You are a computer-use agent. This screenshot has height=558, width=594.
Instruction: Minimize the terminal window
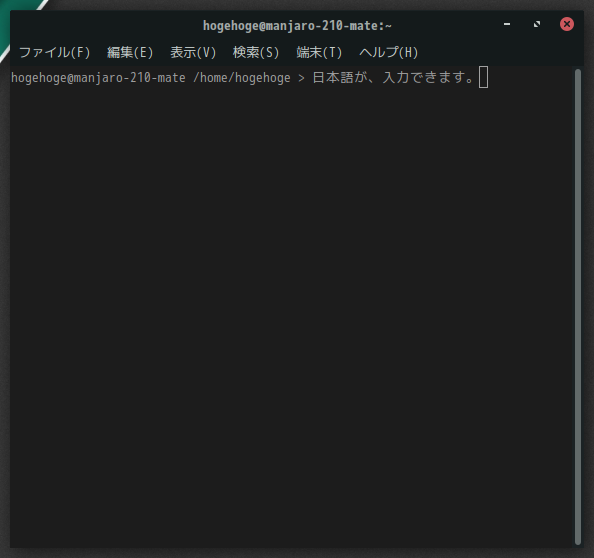tap(507, 24)
